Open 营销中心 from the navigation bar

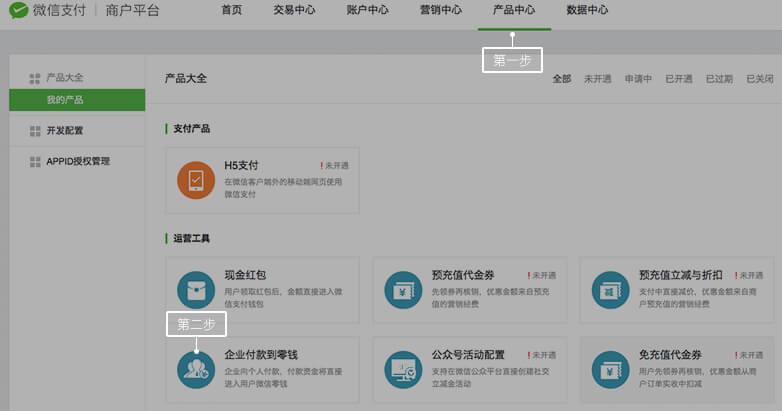point(440,11)
